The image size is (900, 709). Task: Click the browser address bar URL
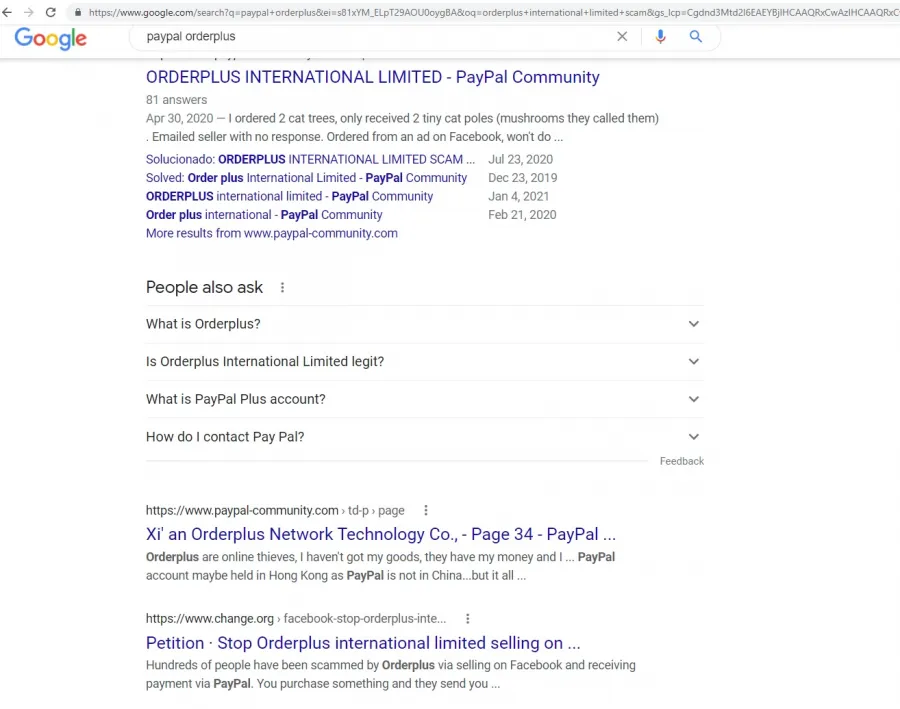point(494,12)
